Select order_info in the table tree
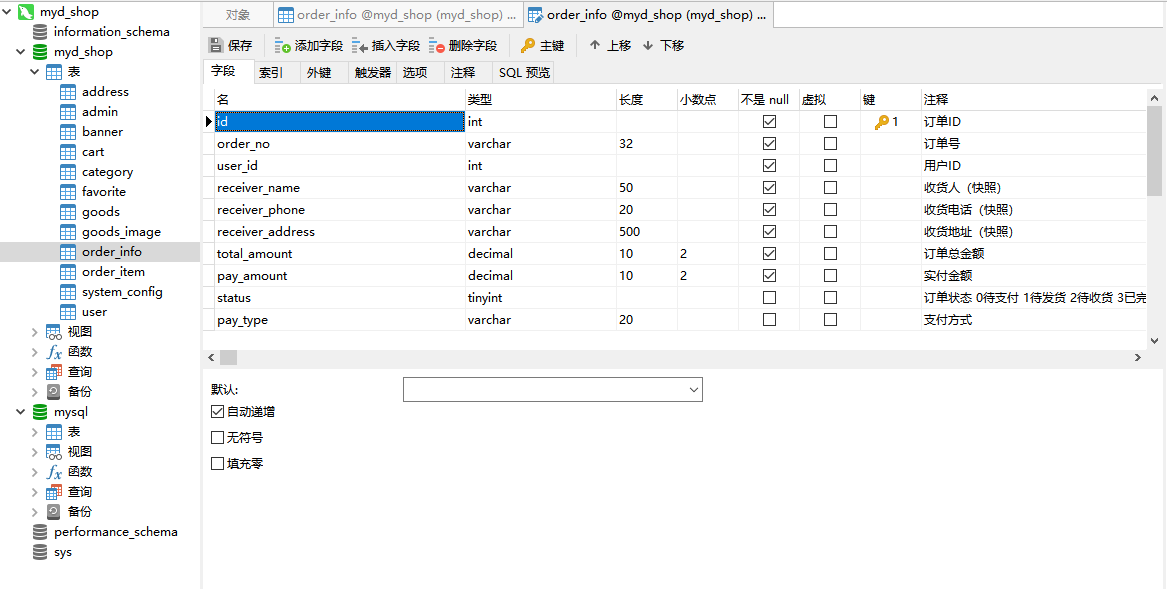The width and height of the screenshot is (1167, 589). tap(112, 252)
